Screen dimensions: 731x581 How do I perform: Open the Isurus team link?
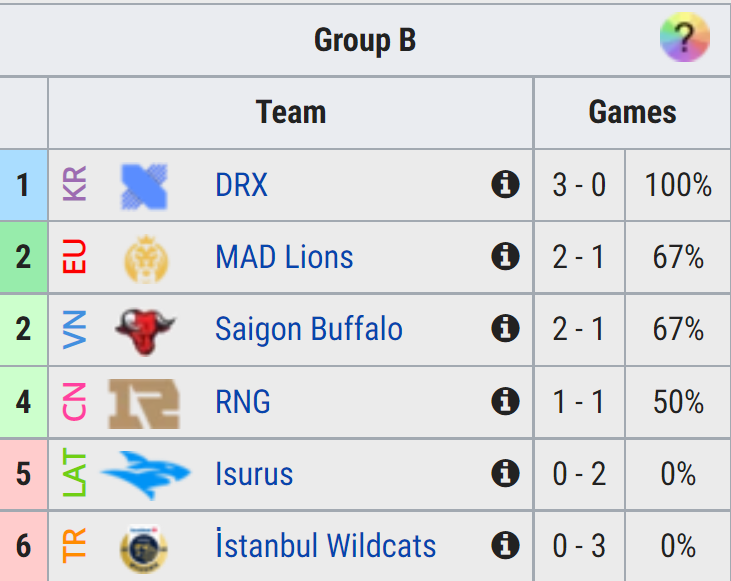(254, 474)
